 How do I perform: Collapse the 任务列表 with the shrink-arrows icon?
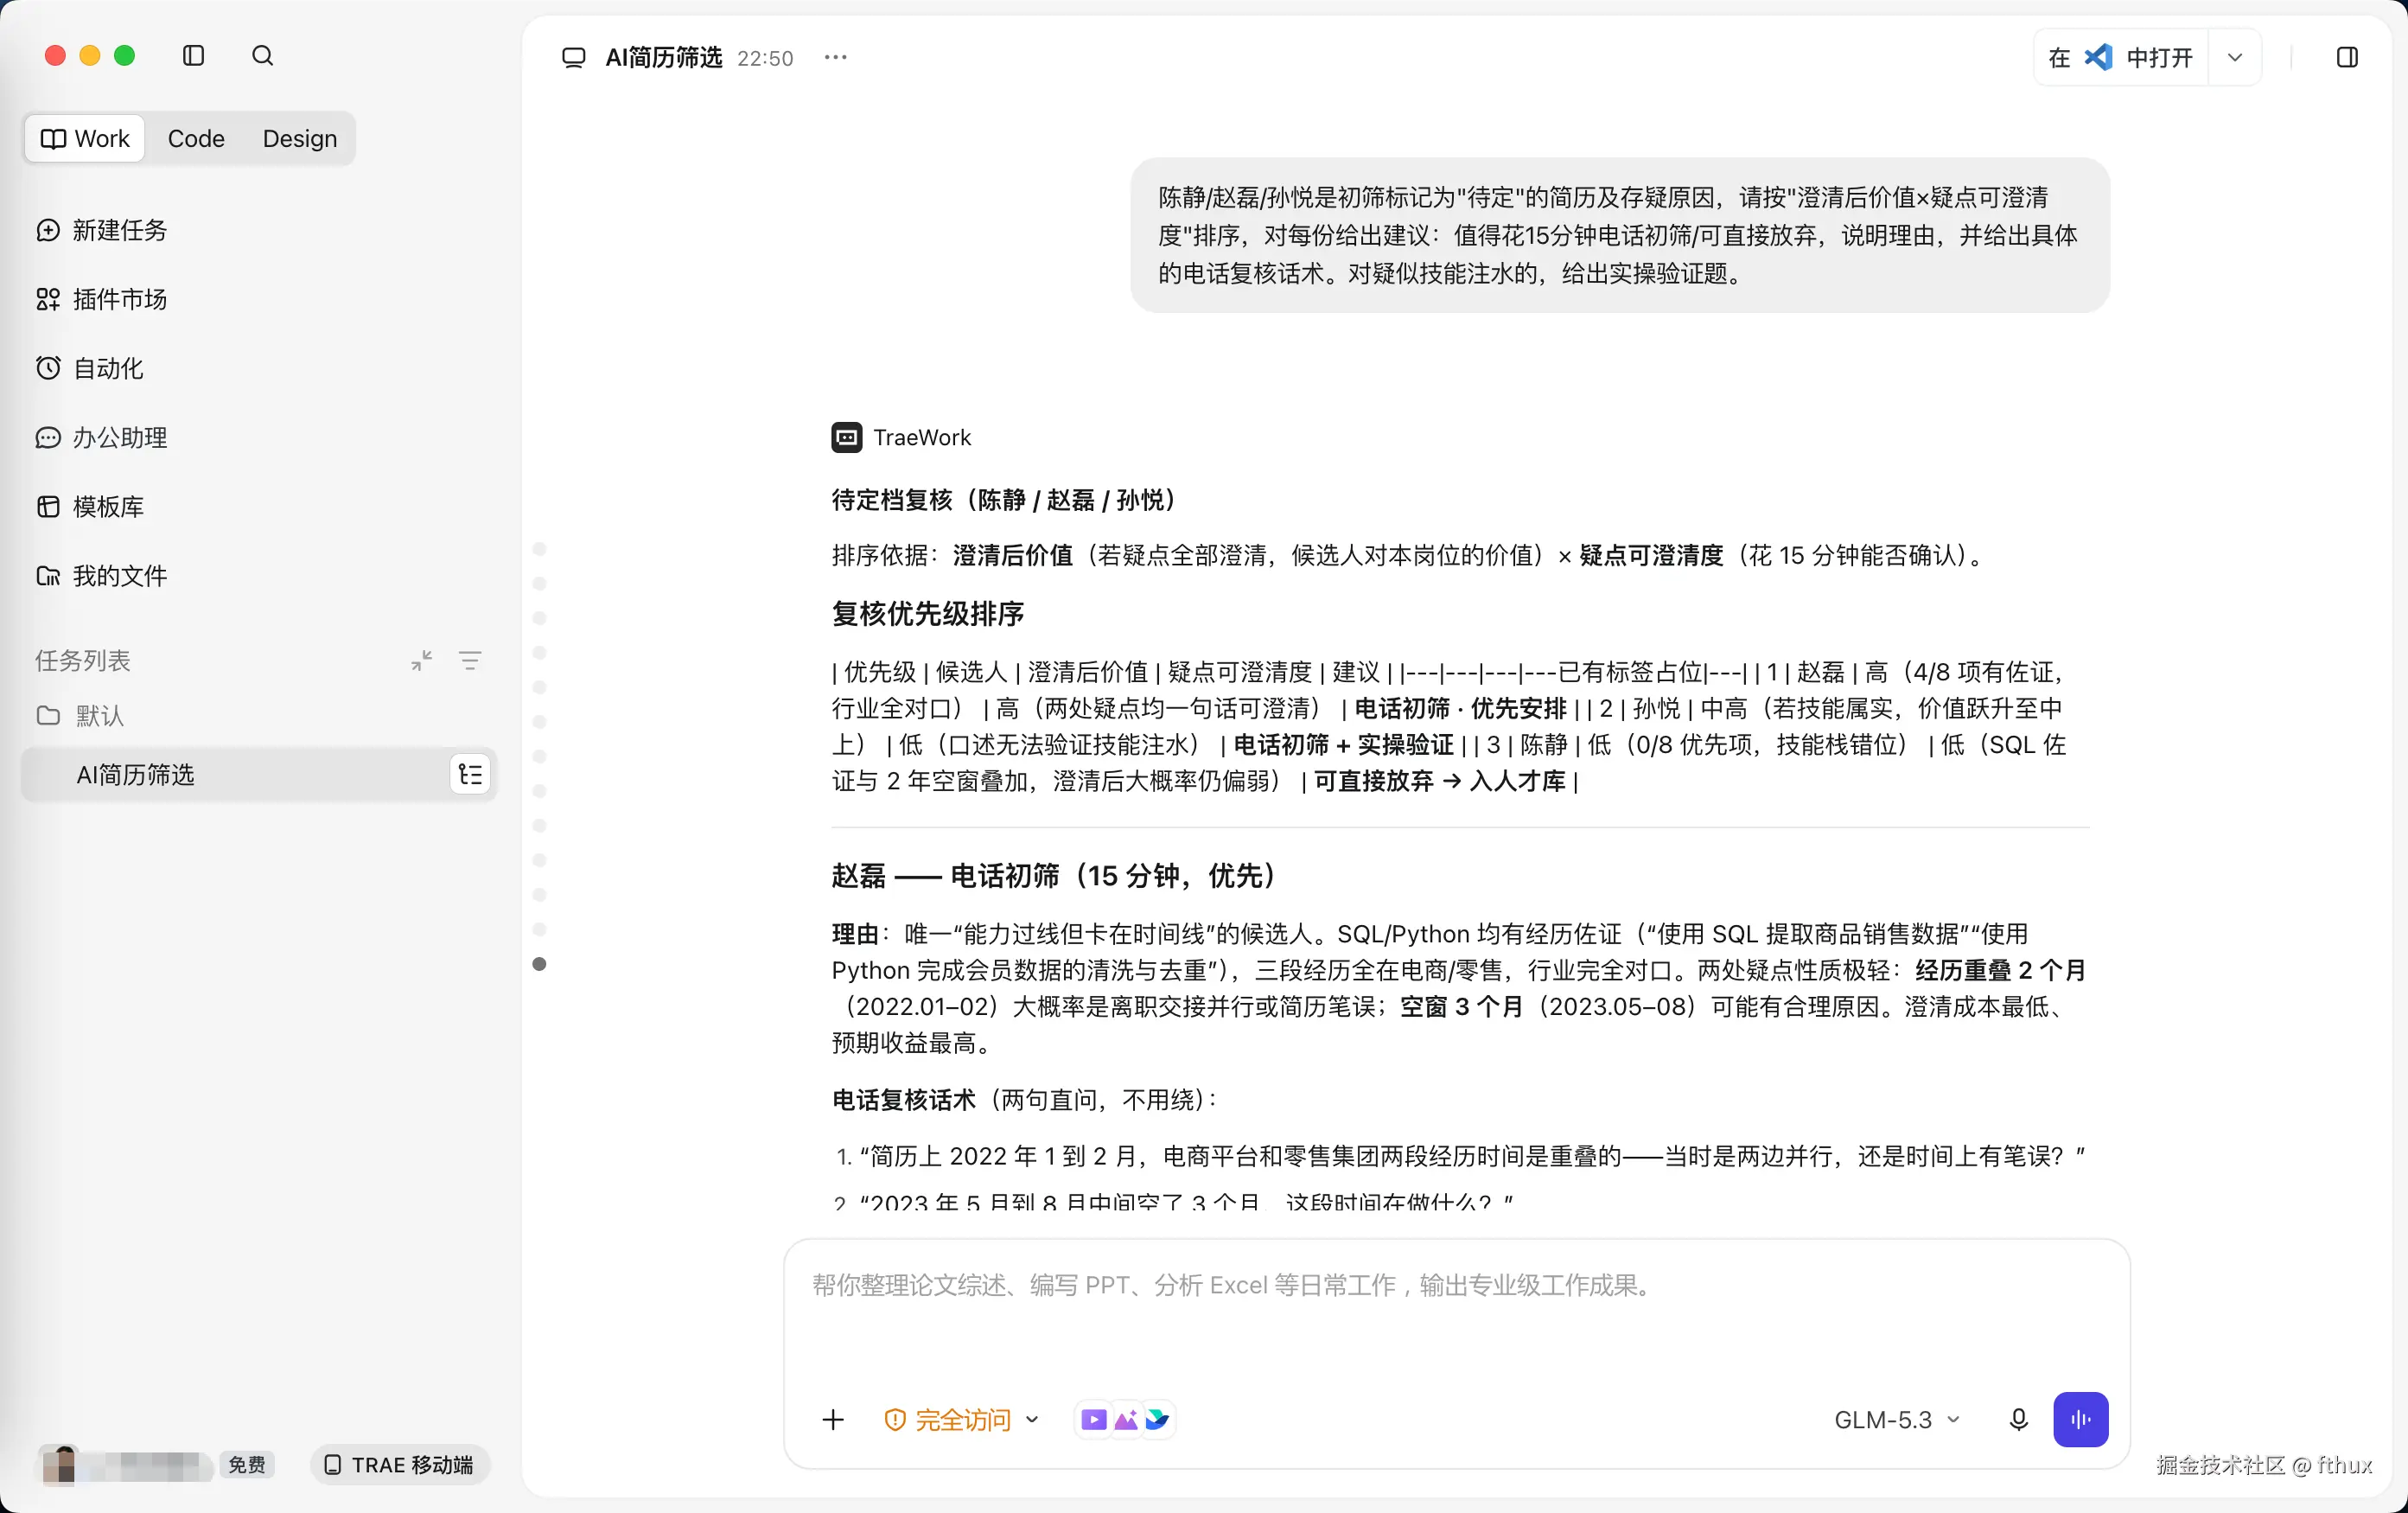pos(422,660)
